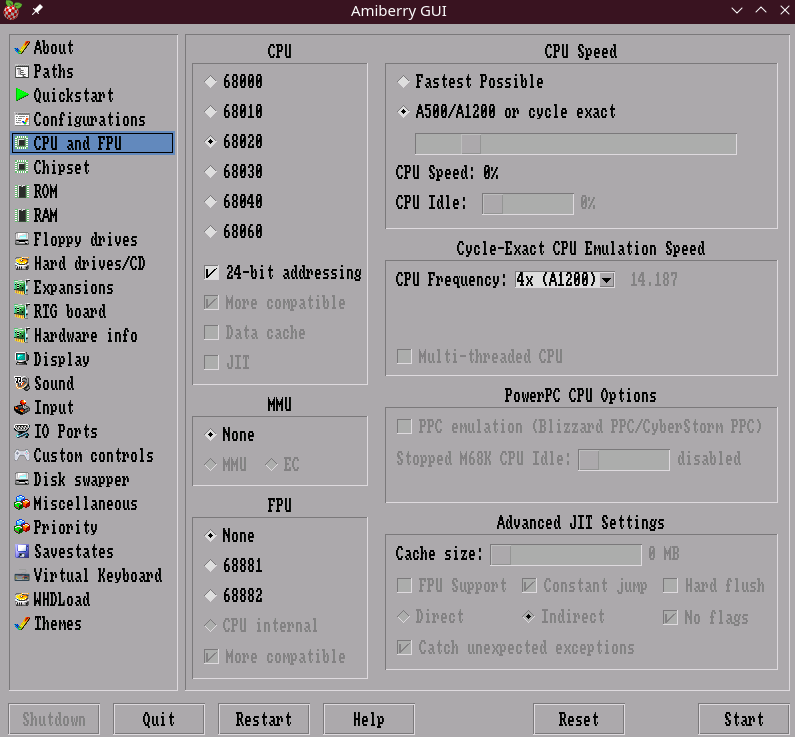The height and width of the screenshot is (737, 795).
Task: Open the CPU and FPU page
Action: click(x=92, y=143)
